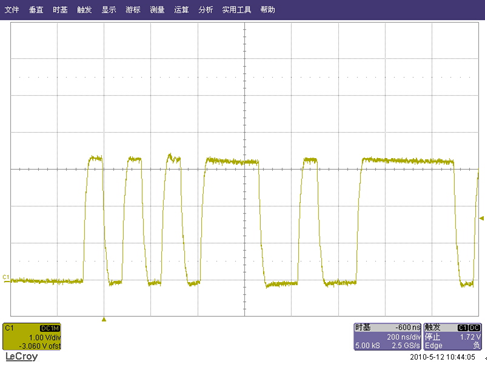Click the trigger delay triangle below the grid
Image resolution: width=487 pixels, height=367 pixels.
point(104,319)
